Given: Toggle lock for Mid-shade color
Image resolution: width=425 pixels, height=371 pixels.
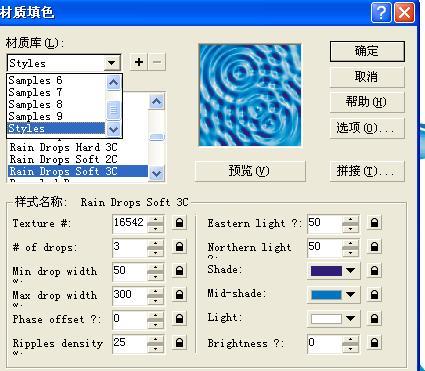Looking at the screenshot, I should (x=374, y=295).
